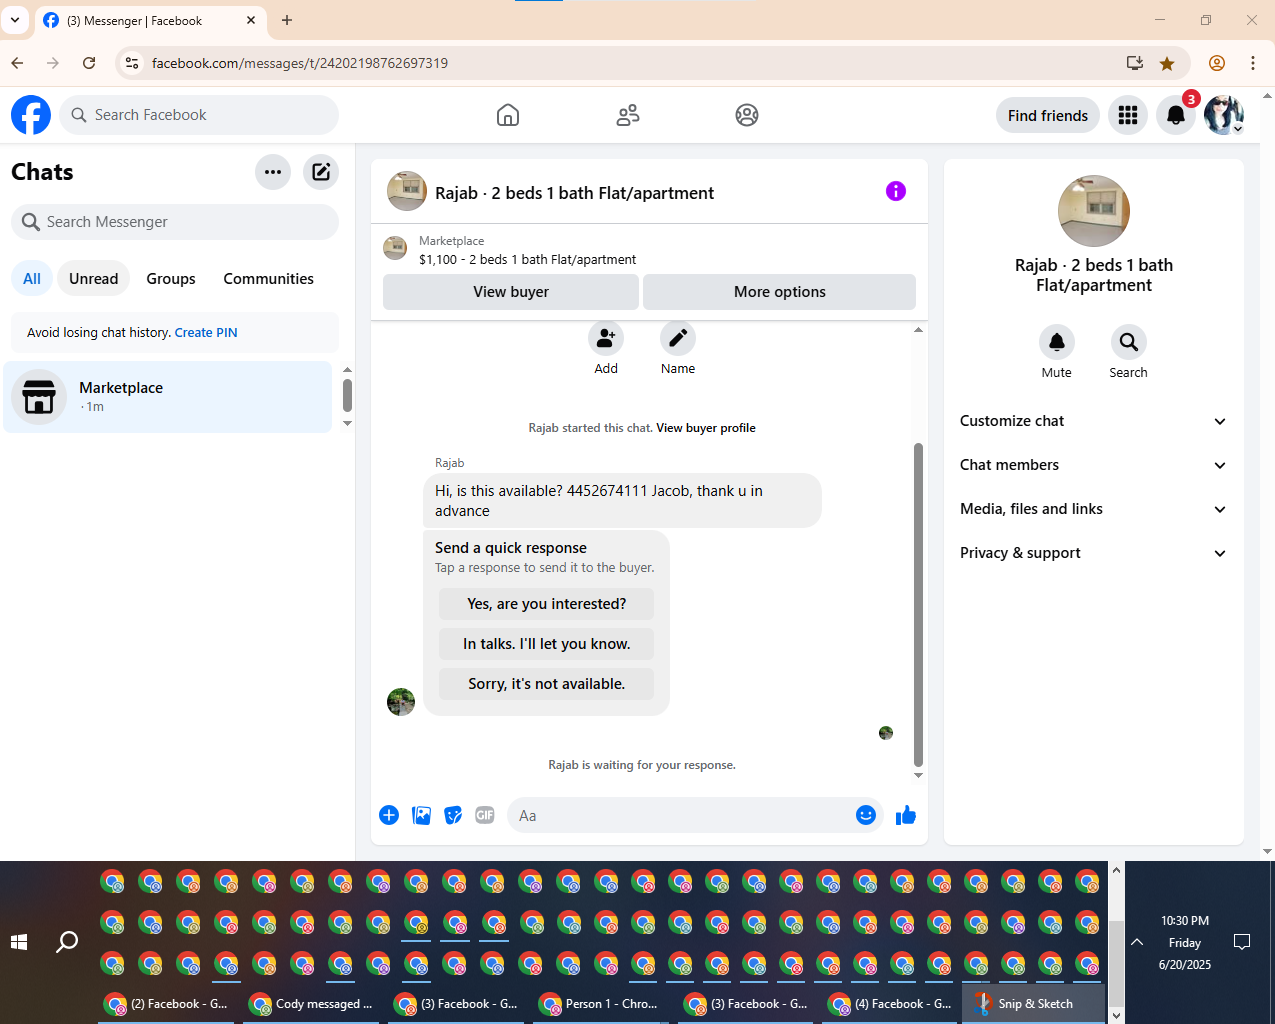The height and width of the screenshot is (1024, 1275).
Task: Open Windows taskbar search
Action: (67, 942)
